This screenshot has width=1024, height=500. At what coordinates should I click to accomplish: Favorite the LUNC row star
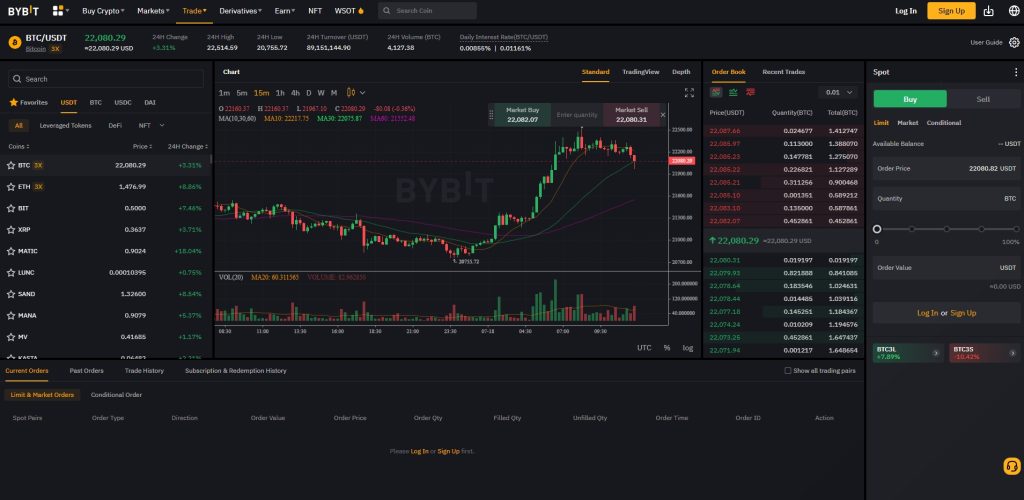tap(11, 273)
